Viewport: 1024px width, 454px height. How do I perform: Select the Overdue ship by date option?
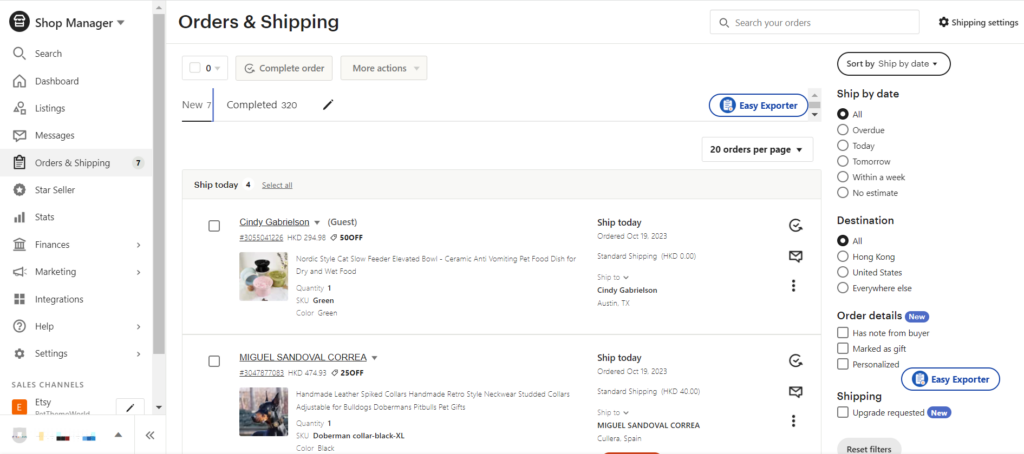pyautogui.click(x=843, y=130)
